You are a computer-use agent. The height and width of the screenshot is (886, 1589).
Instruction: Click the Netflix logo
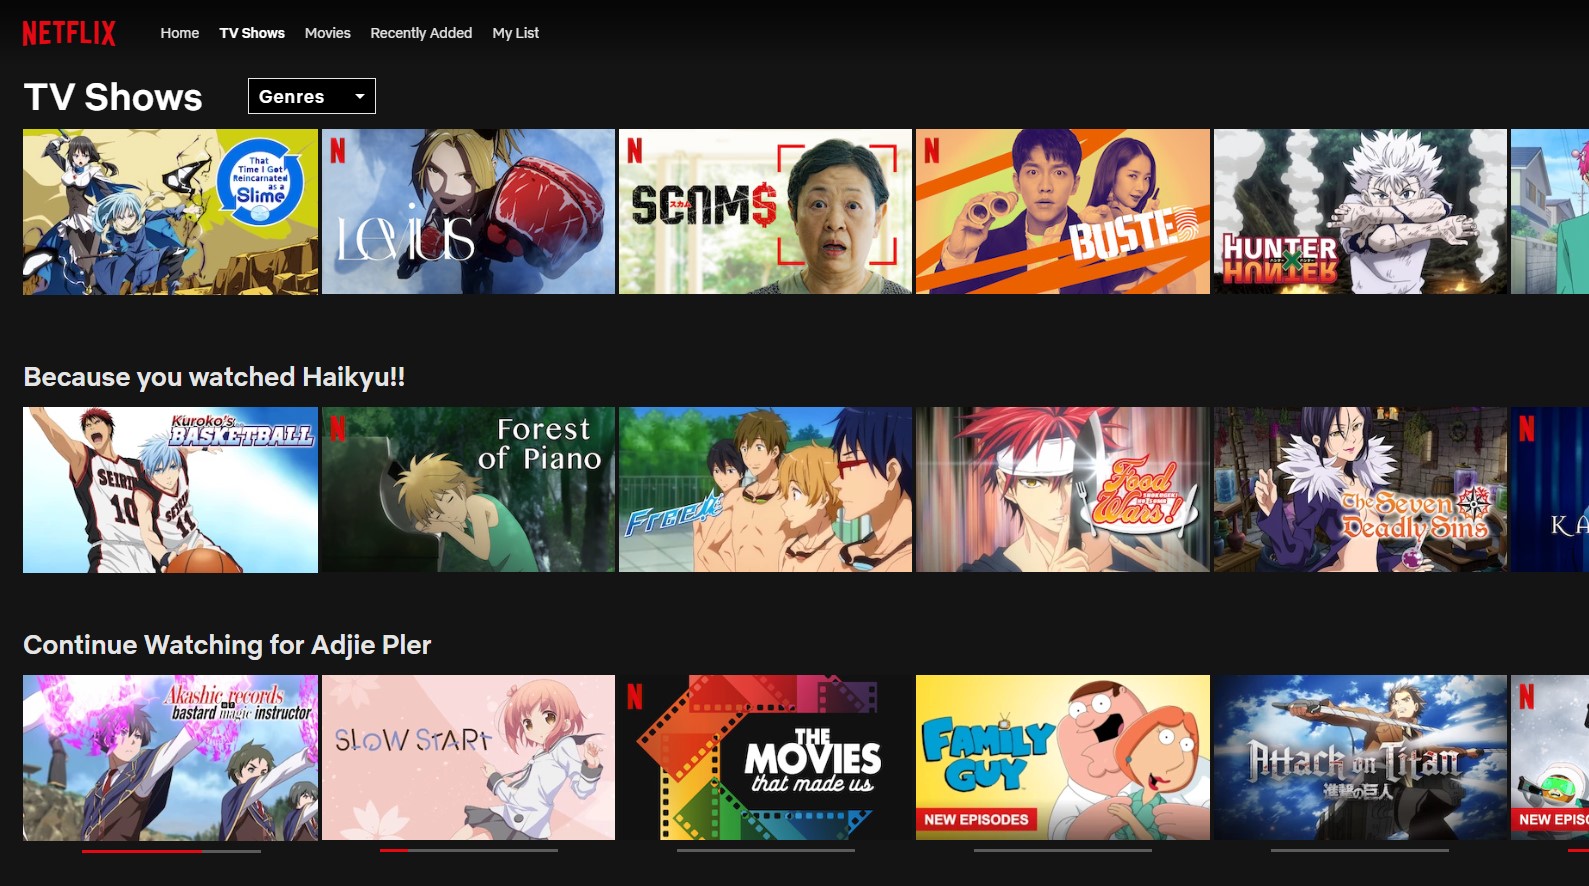69,33
